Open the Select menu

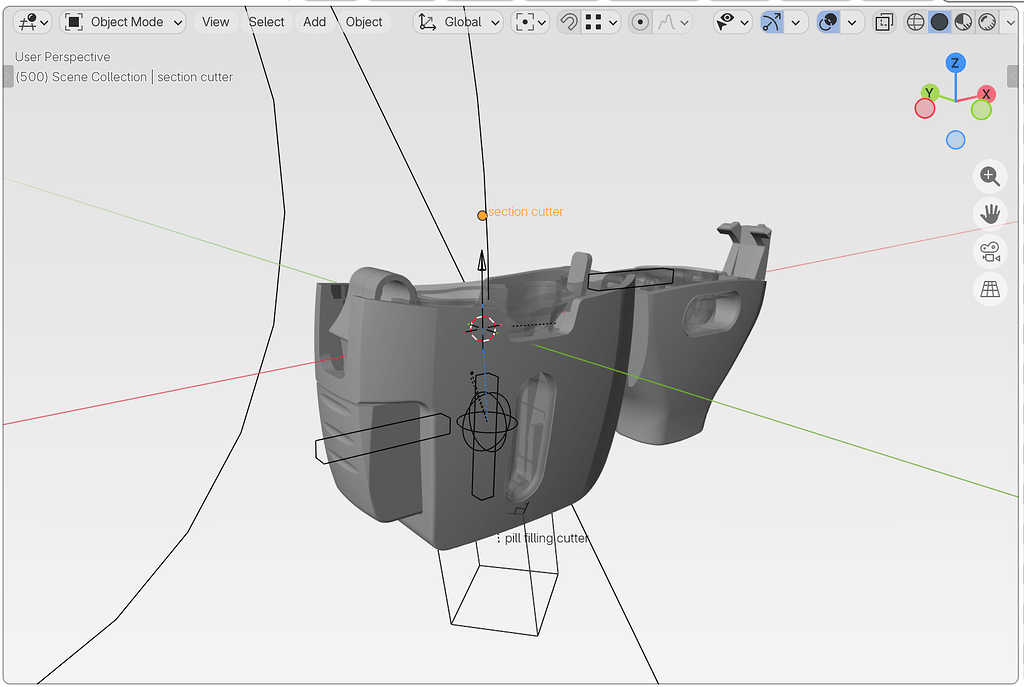coord(266,22)
